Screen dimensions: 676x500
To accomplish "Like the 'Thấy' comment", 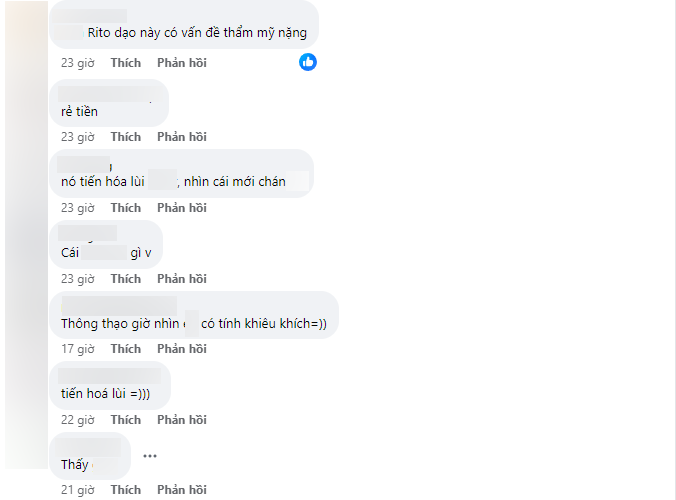I will [125, 490].
